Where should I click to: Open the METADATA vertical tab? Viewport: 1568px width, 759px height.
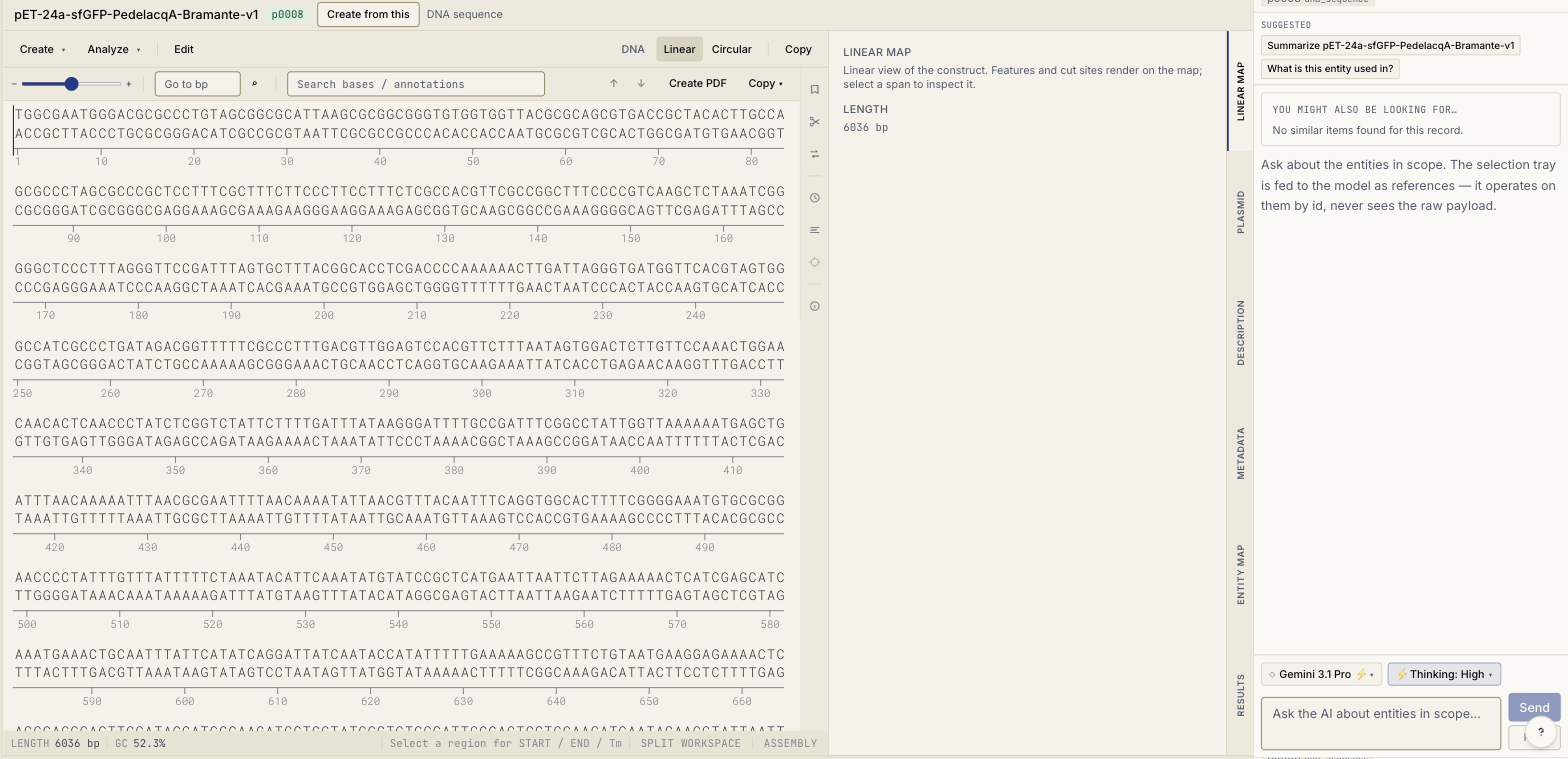(1241, 454)
